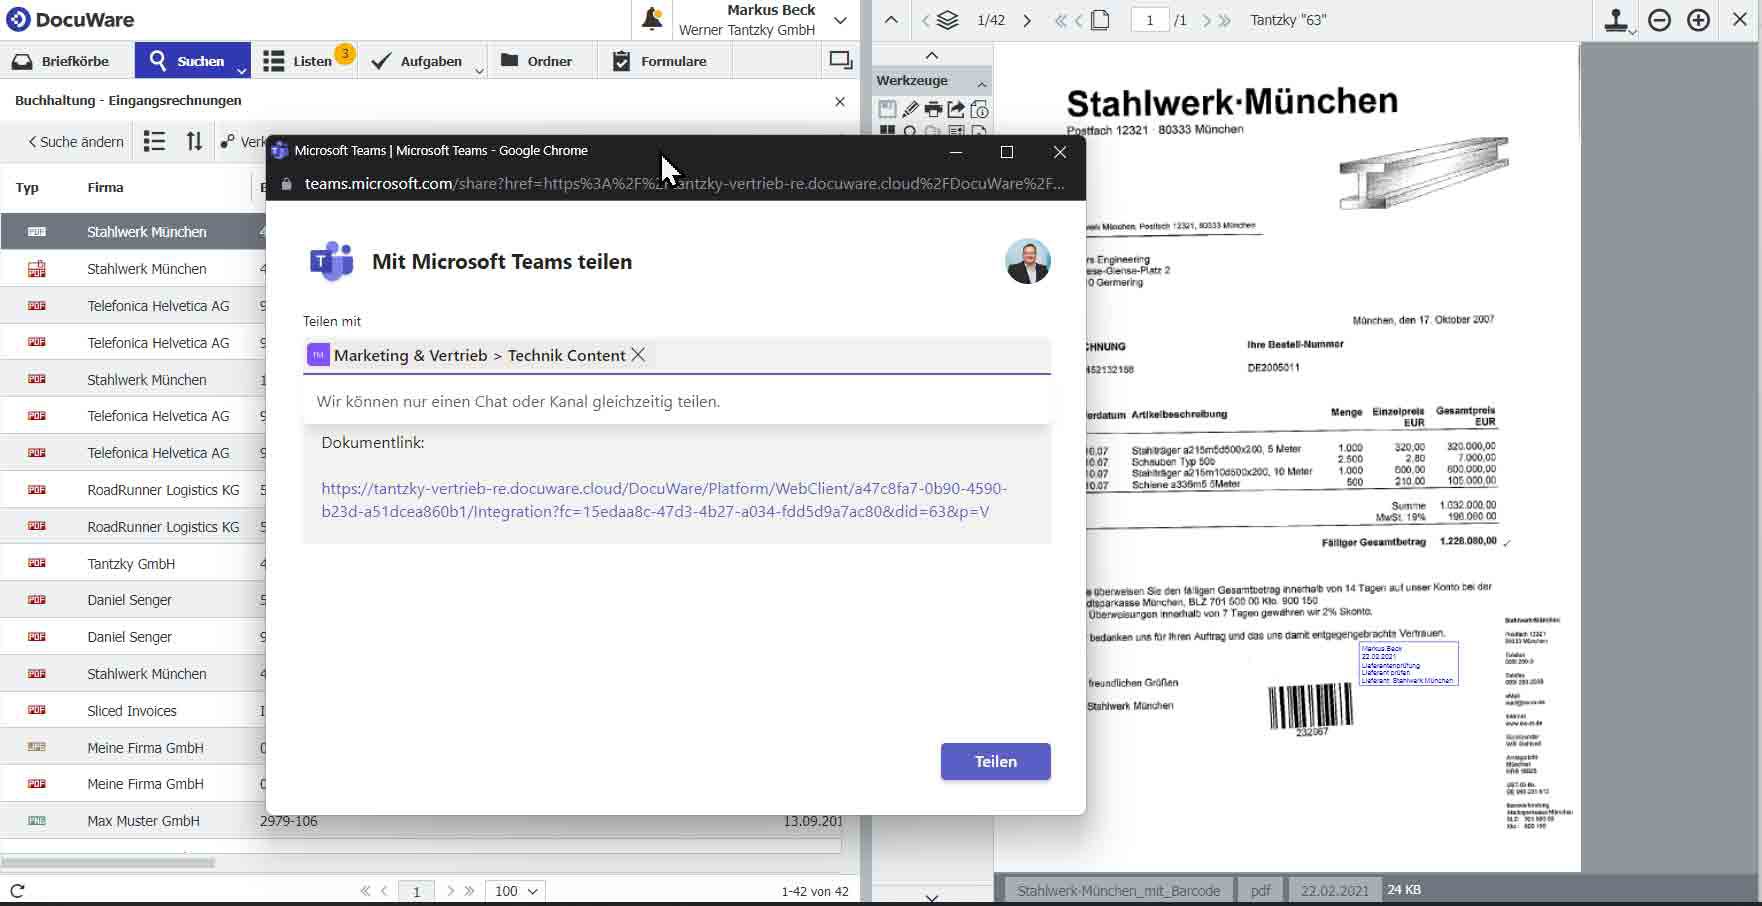Open the notifications bell in DocuWare header

pos(652,19)
